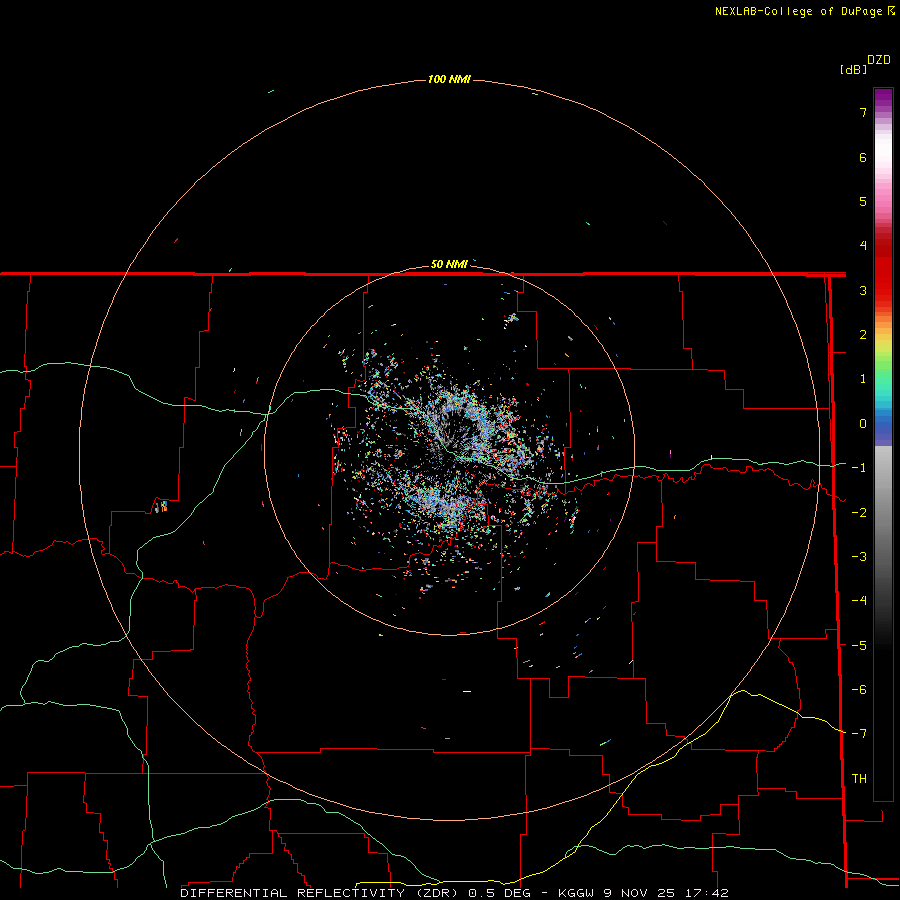The image size is (900, 900).
Task: Click the -3 value on the color scale
Action: point(859,557)
